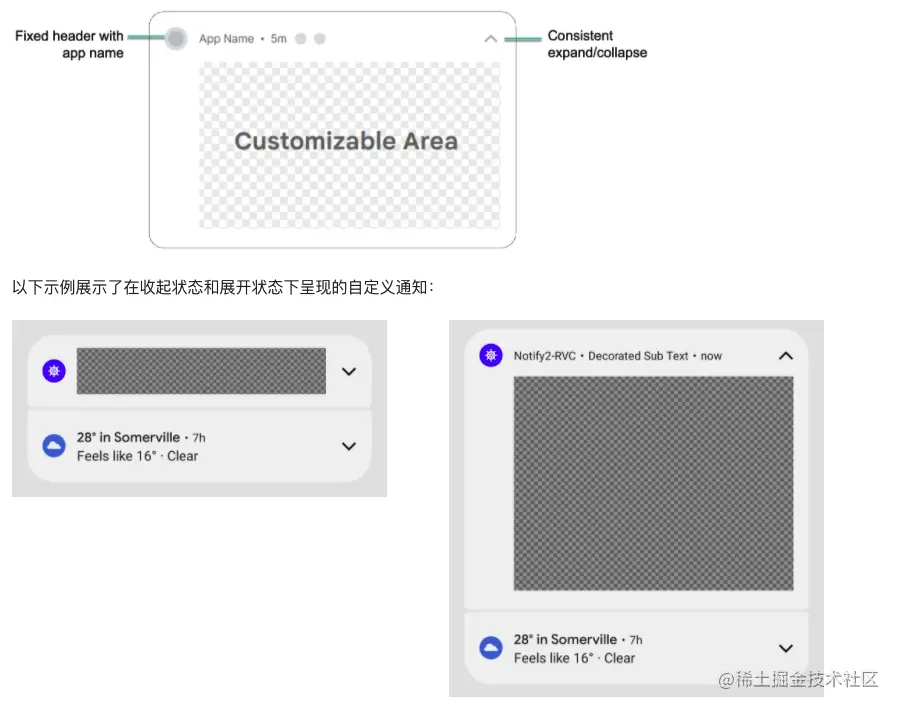Viewport: 899px width, 710px height.
Task: Click the gray app icon circle in header diagram
Action: (x=177, y=38)
